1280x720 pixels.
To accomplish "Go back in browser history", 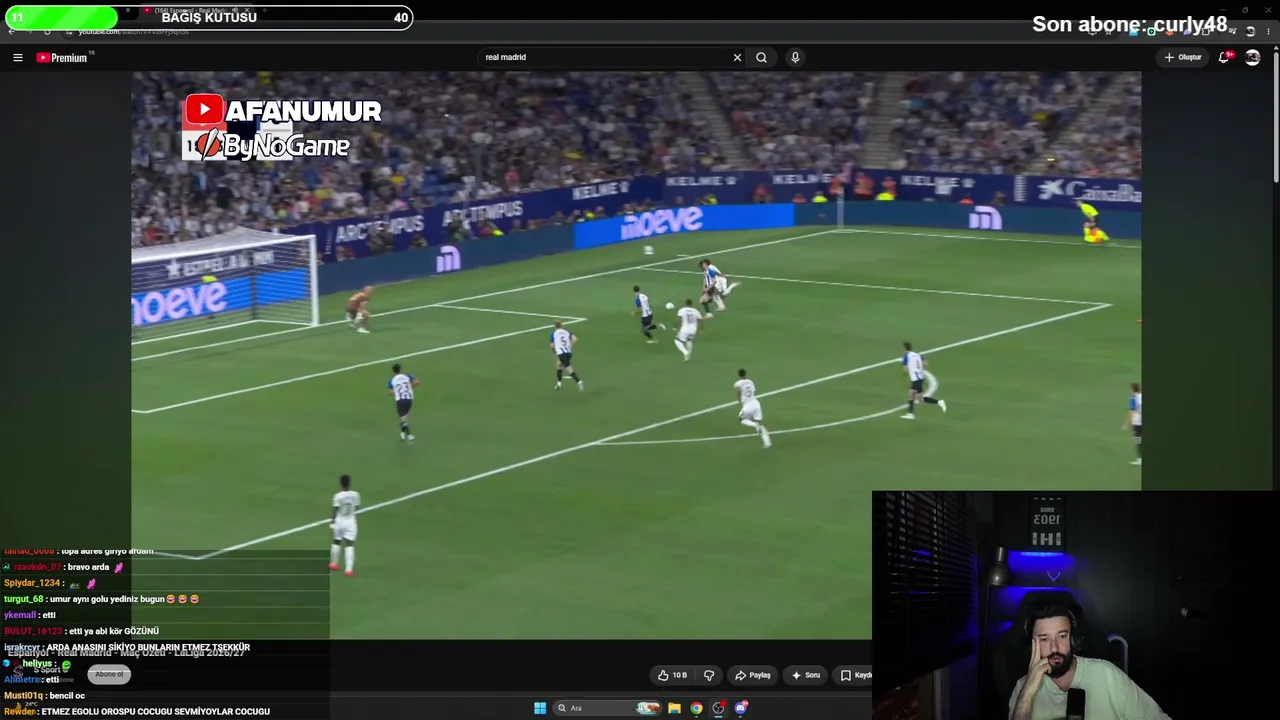I will pyautogui.click(x=12, y=31).
